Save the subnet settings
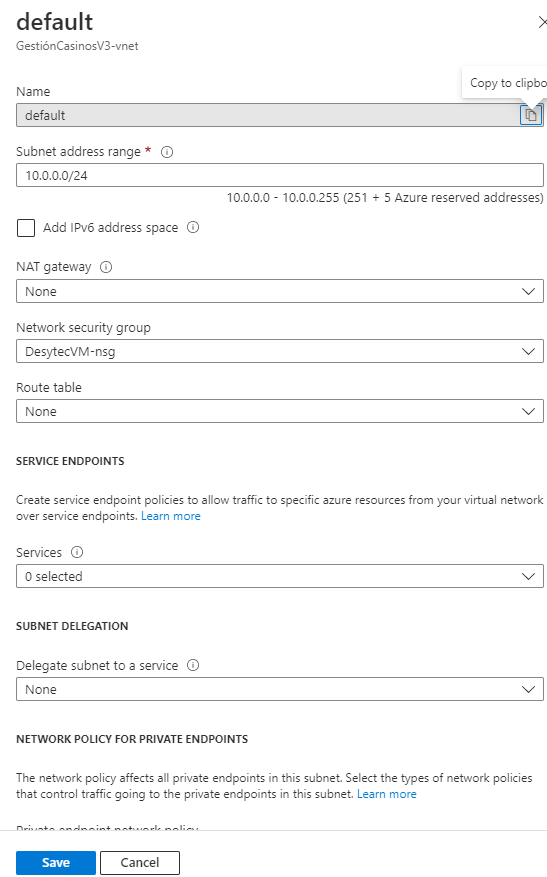 (x=56, y=862)
